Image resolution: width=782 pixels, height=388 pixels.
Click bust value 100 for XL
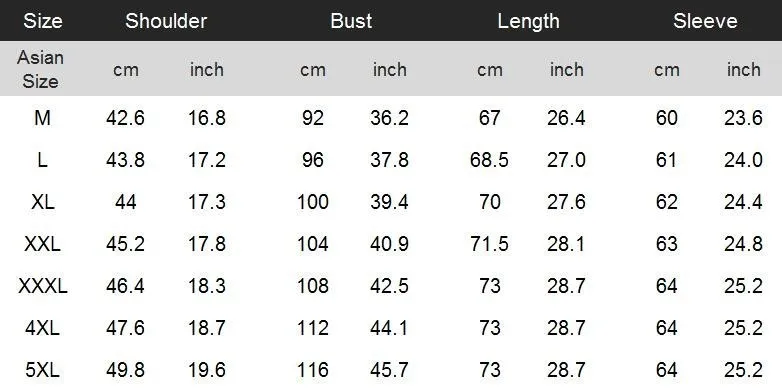pos(313,202)
